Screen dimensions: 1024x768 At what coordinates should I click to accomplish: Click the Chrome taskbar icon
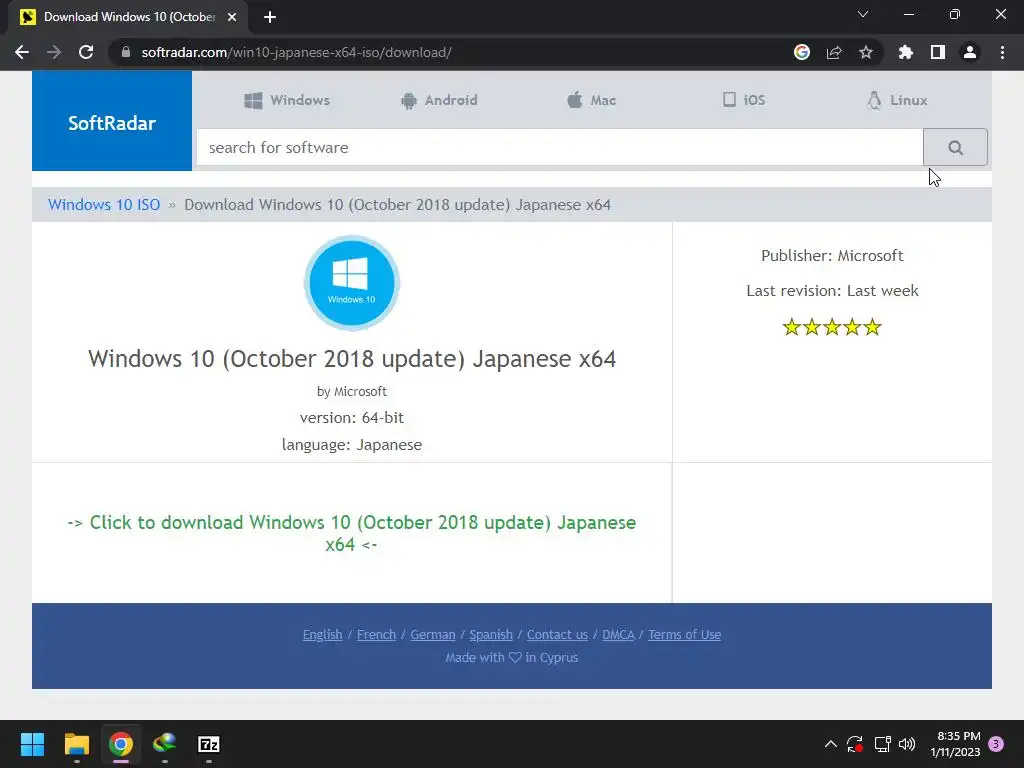click(121, 744)
